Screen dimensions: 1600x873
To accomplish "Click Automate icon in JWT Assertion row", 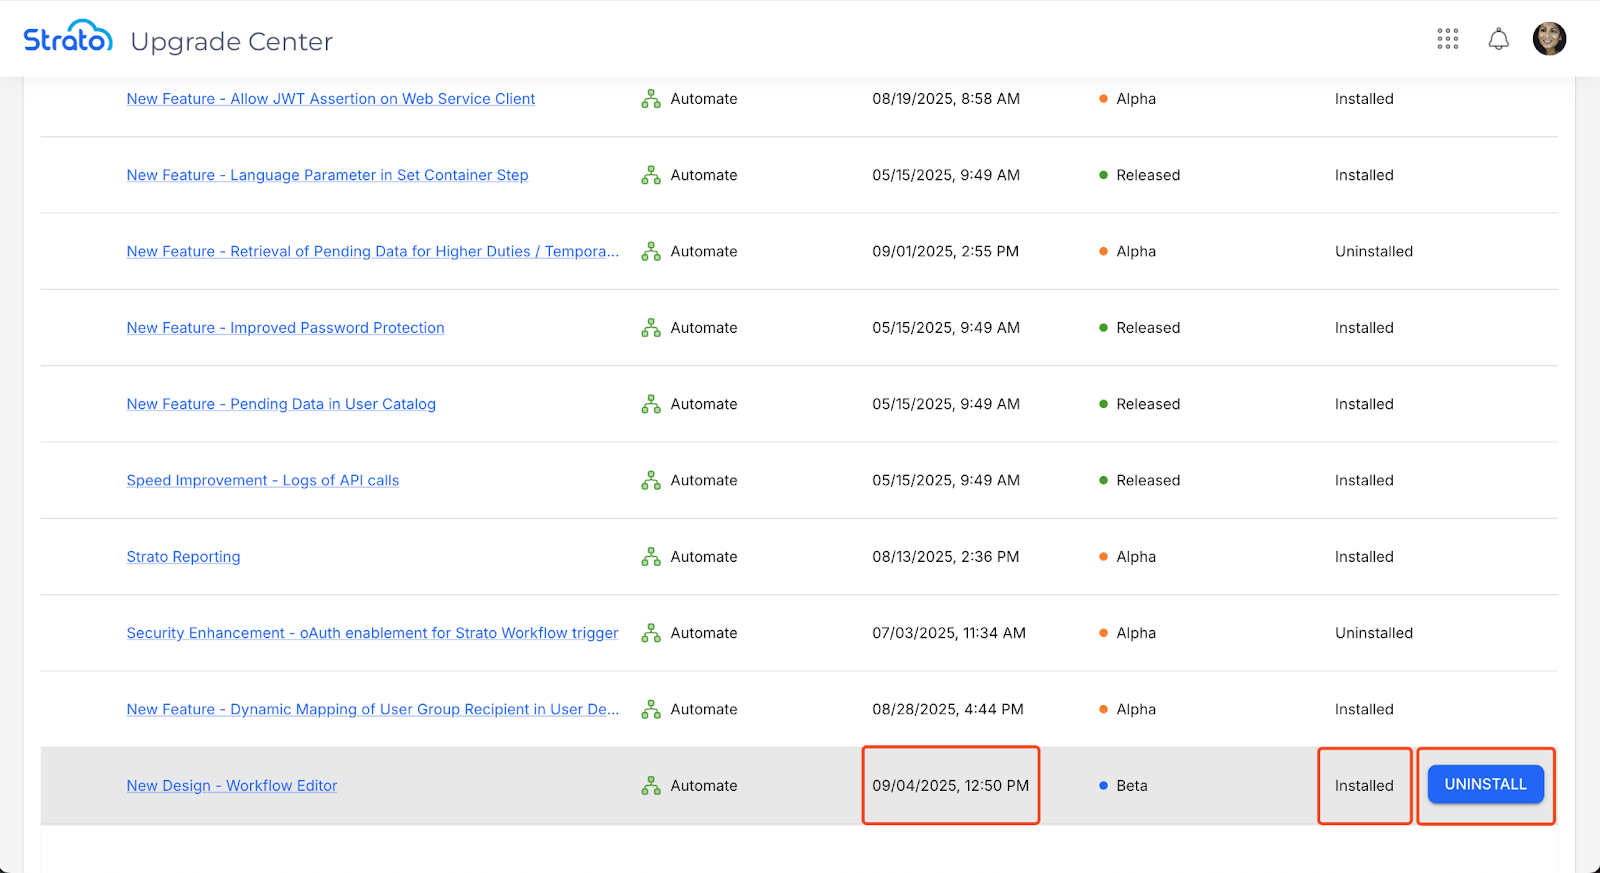I will pyautogui.click(x=651, y=99).
